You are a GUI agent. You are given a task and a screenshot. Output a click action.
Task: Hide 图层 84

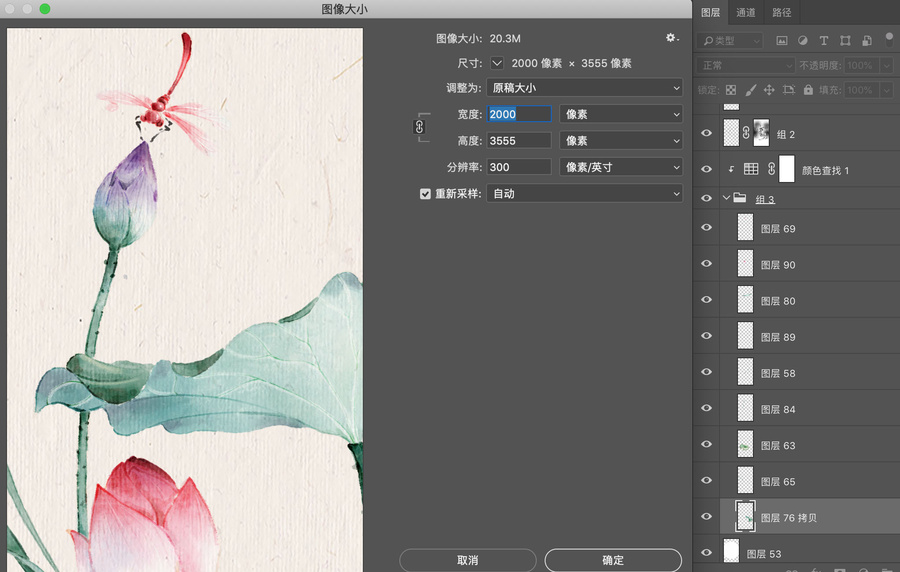pyautogui.click(x=707, y=408)
